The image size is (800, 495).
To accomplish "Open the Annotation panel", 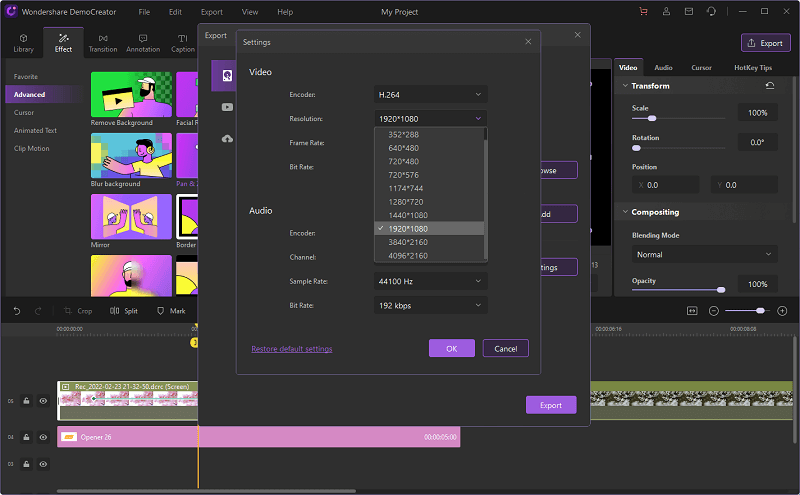I will coord(143,43).
